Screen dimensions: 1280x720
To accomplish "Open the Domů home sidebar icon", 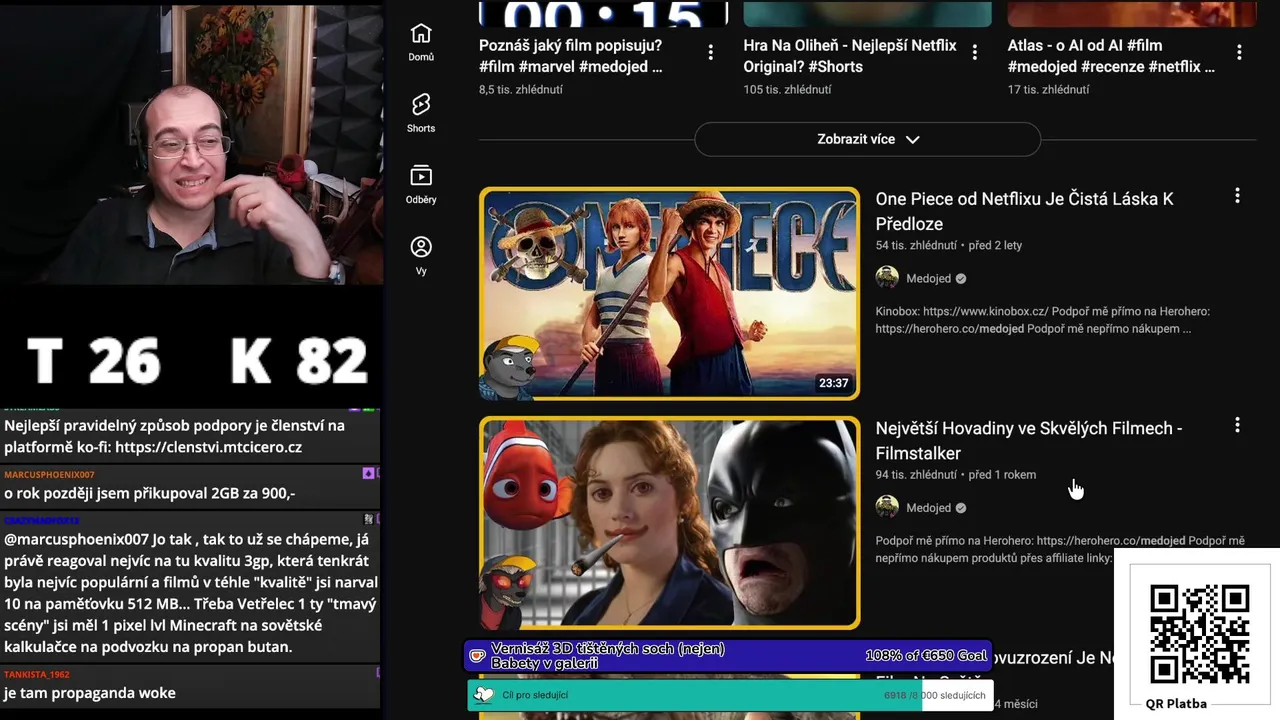I will 421,42.
